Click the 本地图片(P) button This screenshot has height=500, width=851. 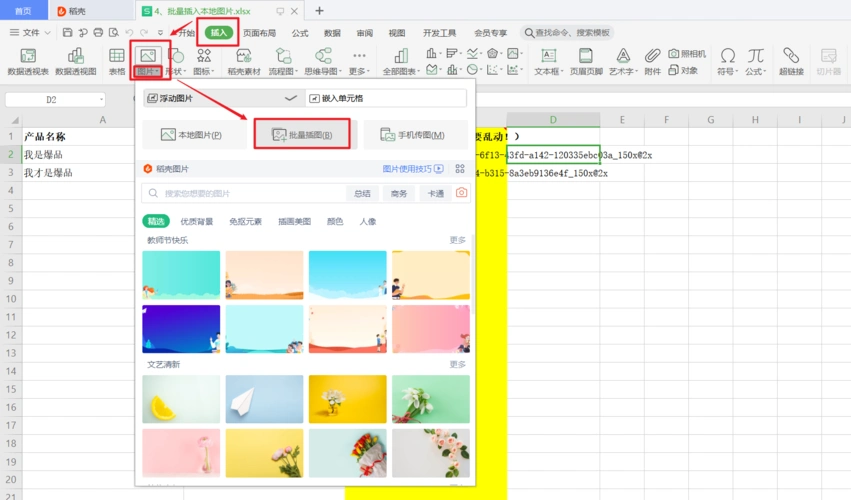point(192,135)
